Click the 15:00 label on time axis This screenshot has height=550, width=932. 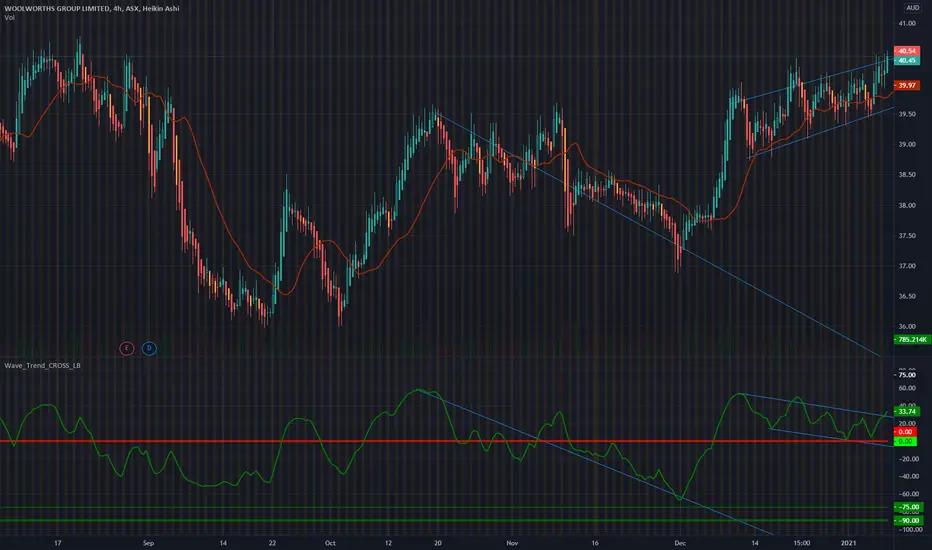click(x=801, y=543)
